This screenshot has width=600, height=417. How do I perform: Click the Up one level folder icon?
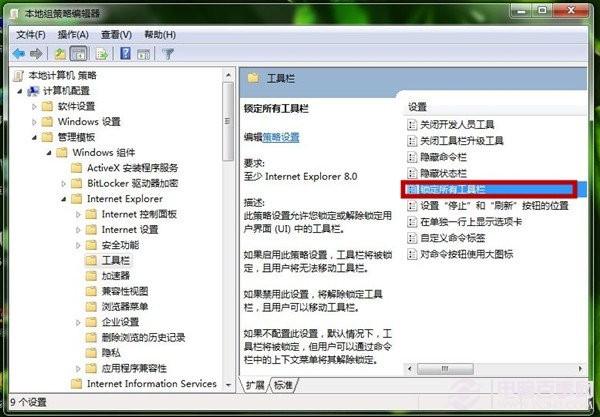tap(60, 54)
